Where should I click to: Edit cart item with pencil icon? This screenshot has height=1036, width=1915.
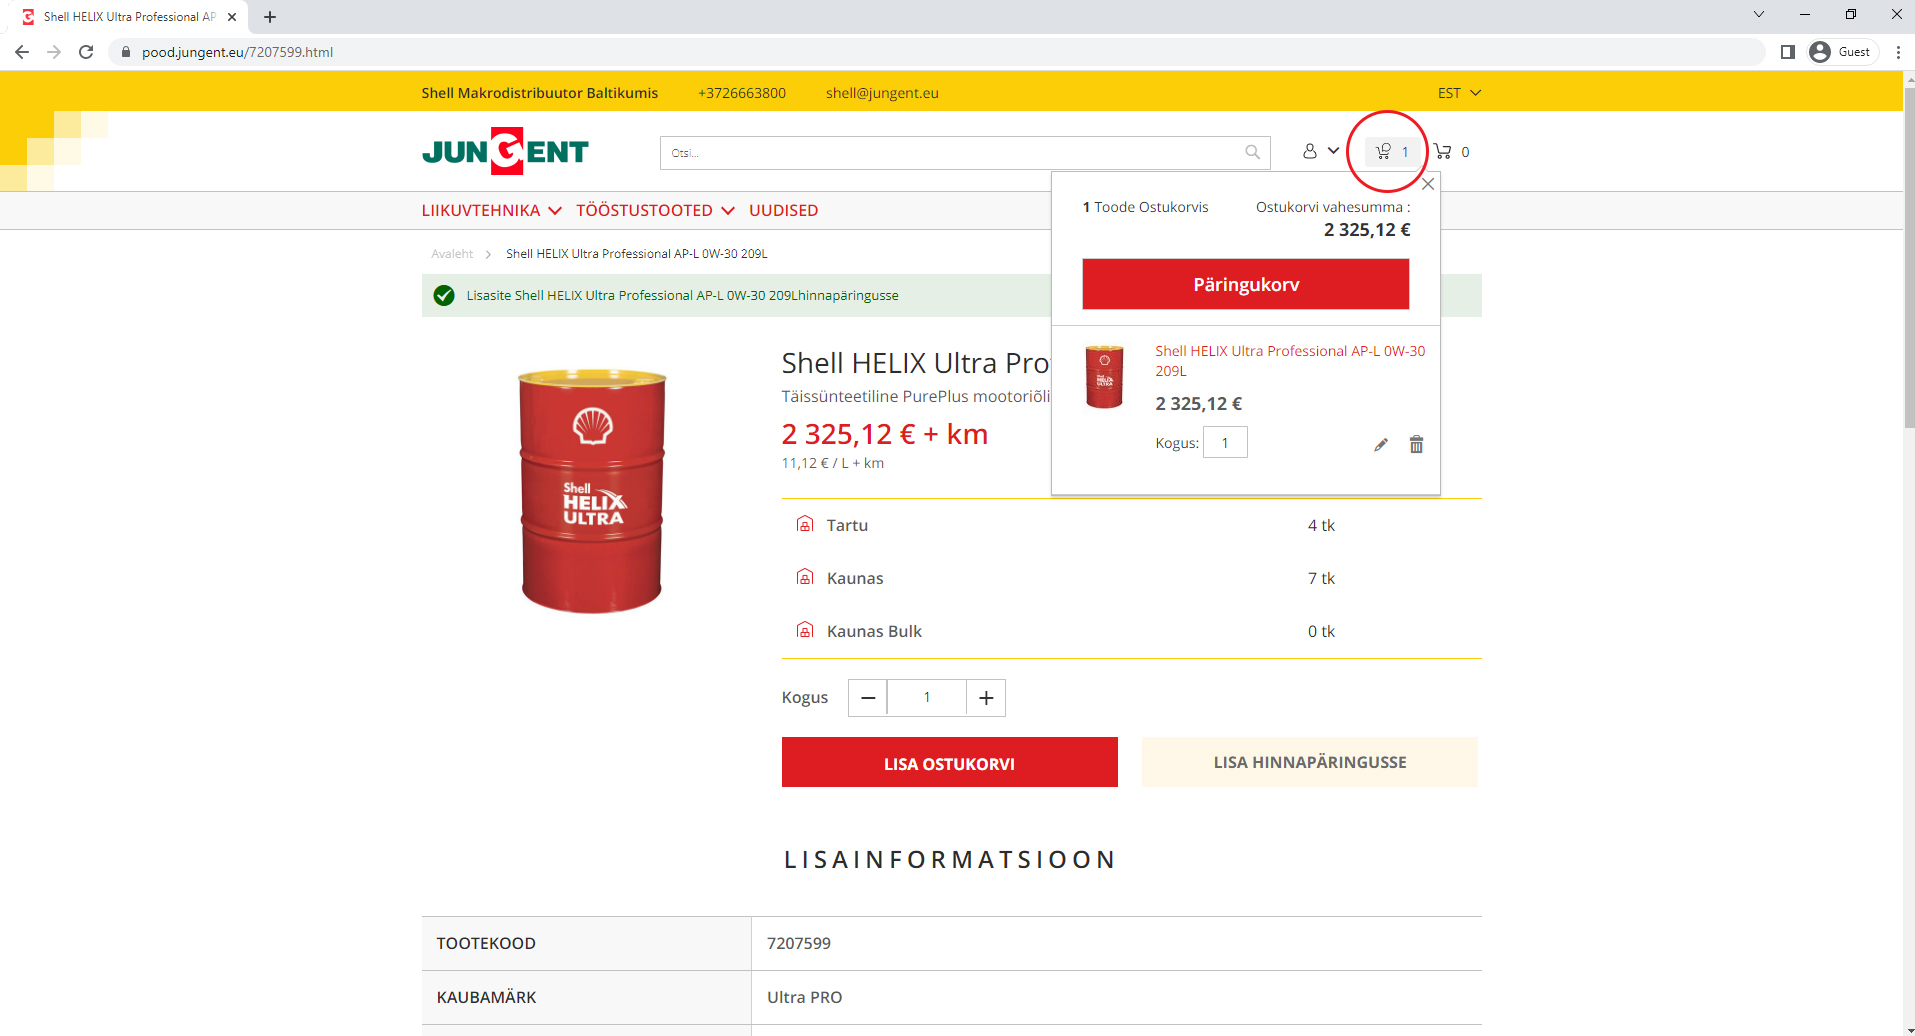[1381, 445]
